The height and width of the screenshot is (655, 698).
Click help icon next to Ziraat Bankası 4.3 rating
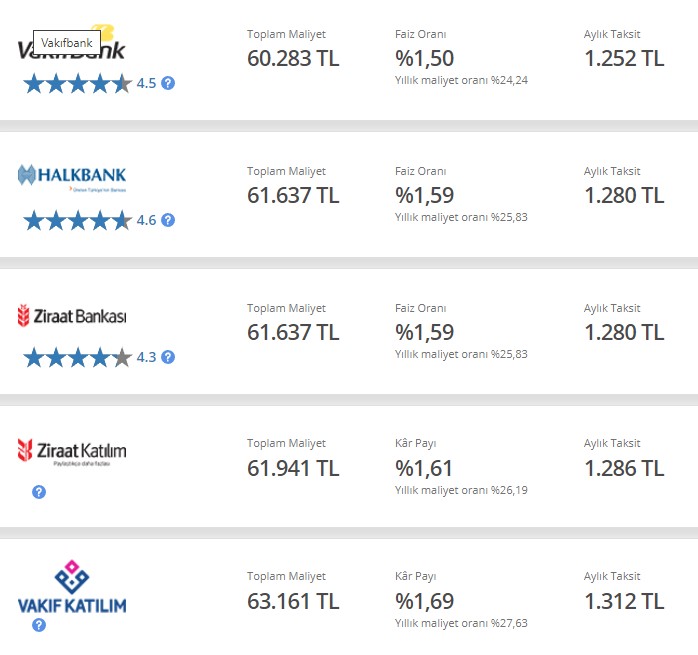(168, 357)
